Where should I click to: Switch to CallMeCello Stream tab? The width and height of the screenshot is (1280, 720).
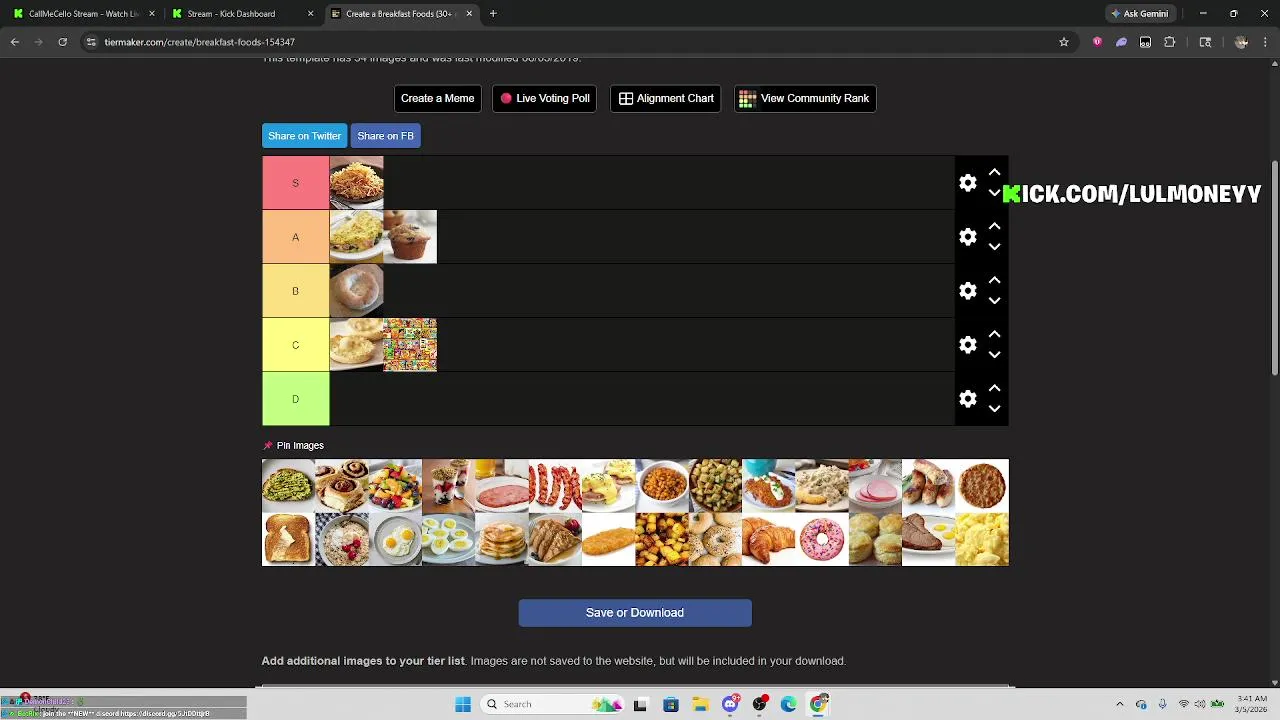83,14
